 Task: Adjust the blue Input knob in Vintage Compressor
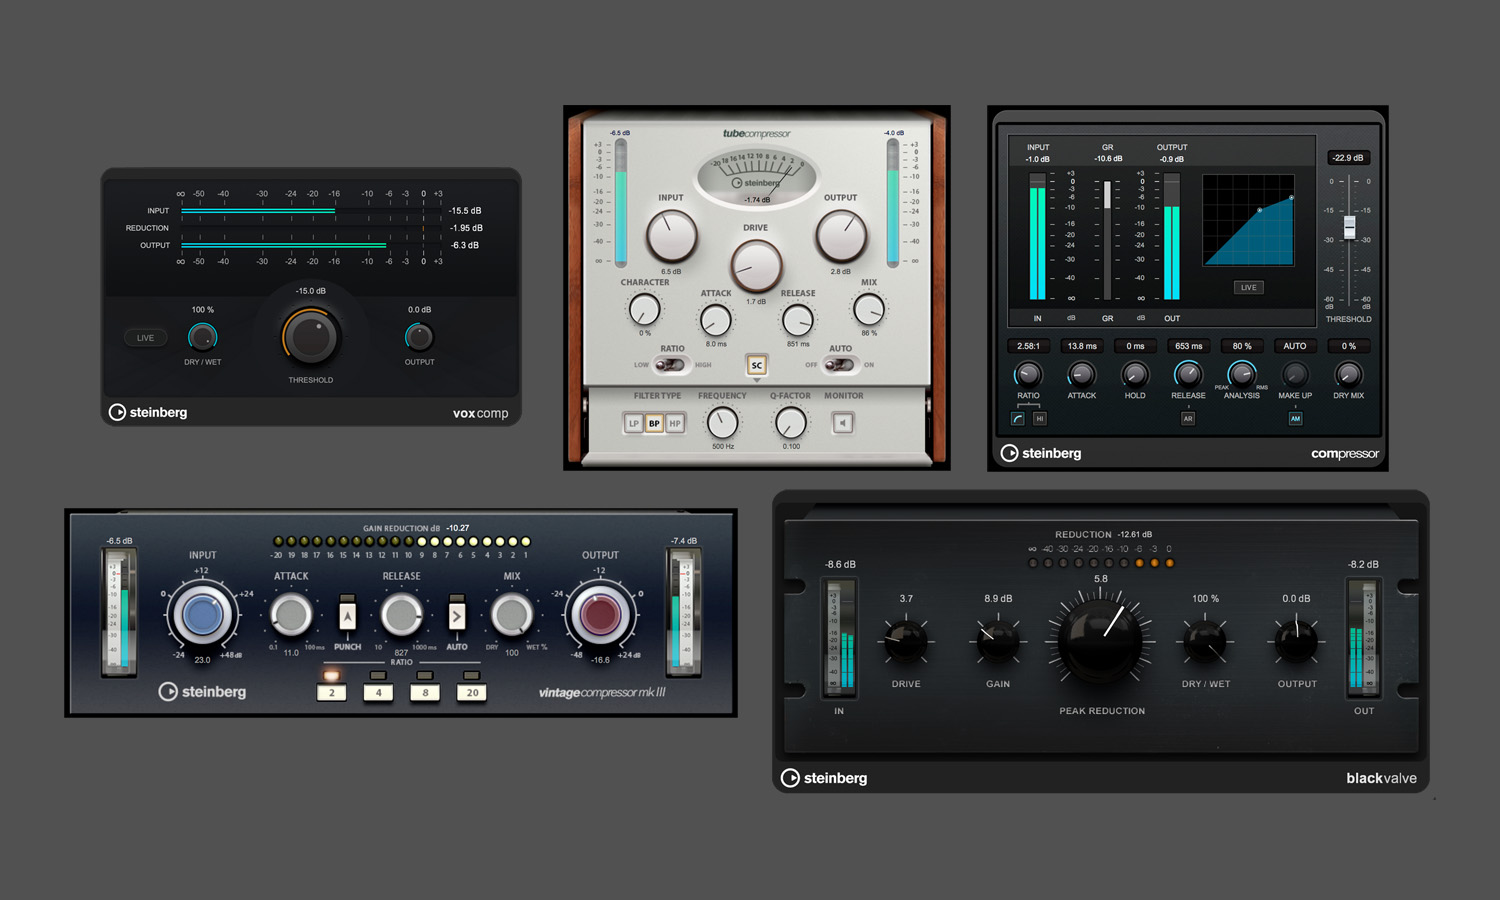[203, 615]
